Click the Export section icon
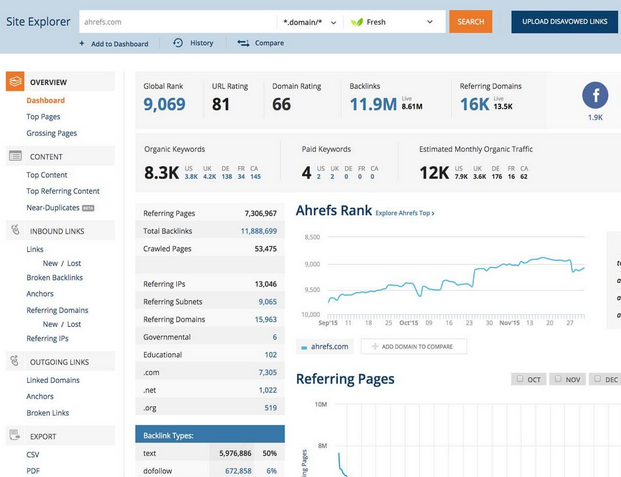 click(15, 436)
